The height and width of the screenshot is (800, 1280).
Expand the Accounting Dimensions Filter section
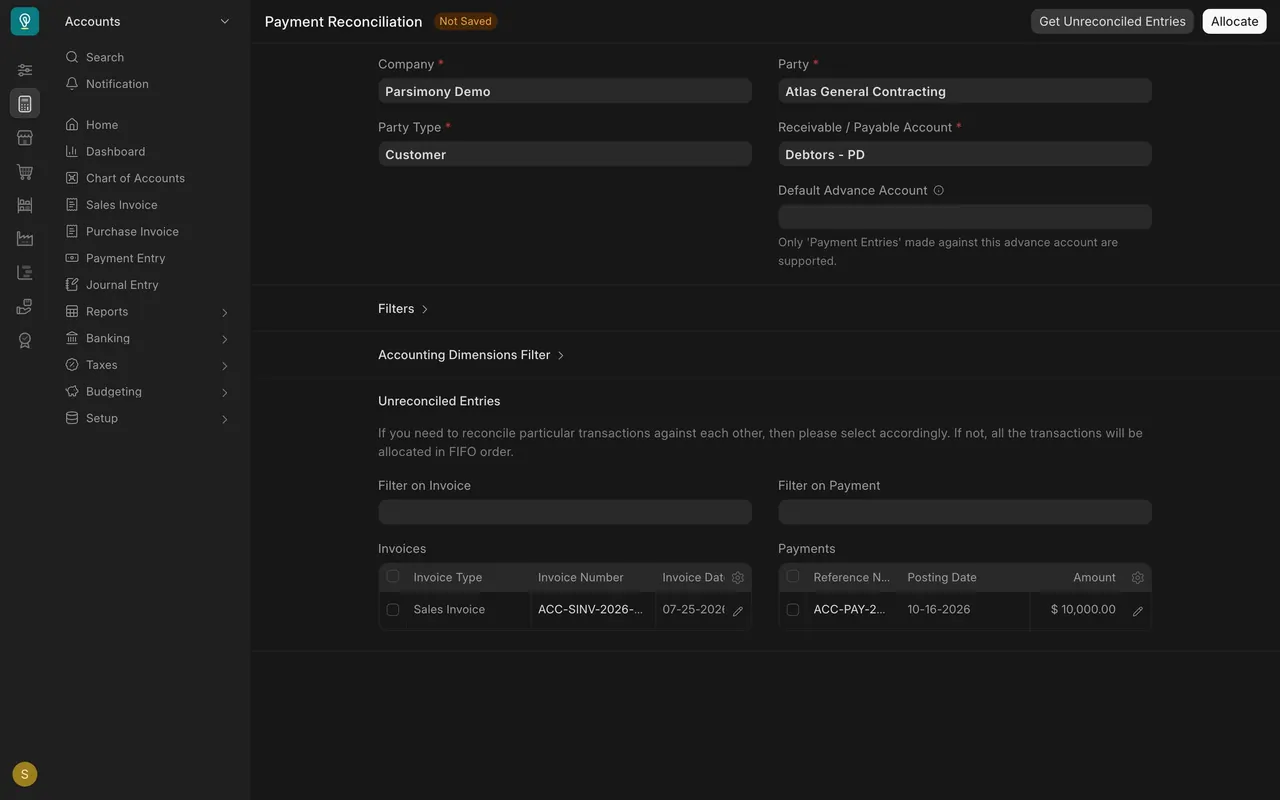(471, 355)
